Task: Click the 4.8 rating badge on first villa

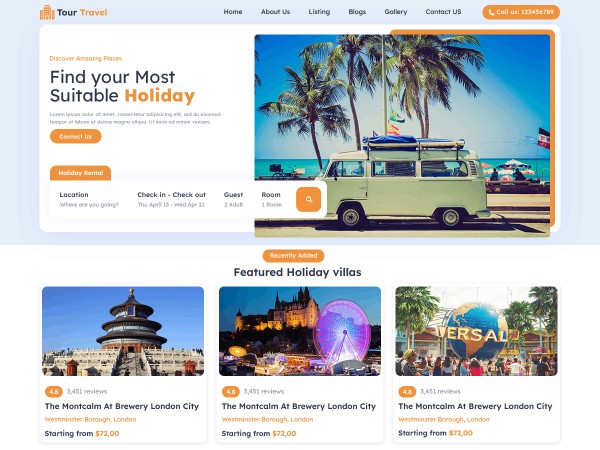Action: [54, 391]
